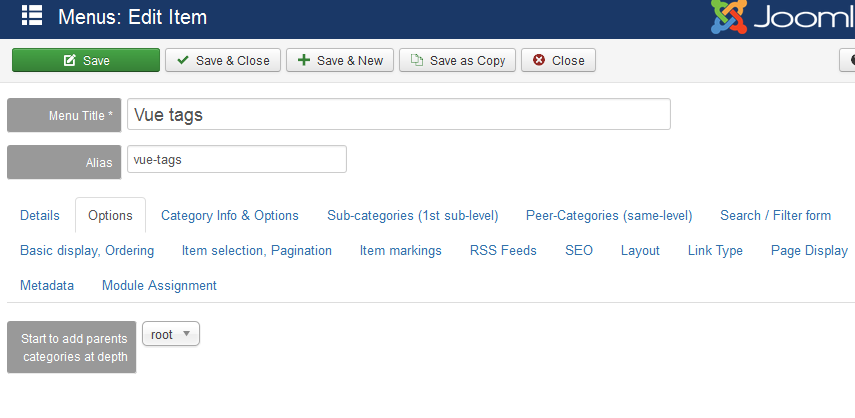The width and height of the screenshot is (855, 418).
Task: Select Sub-categories (1st sub-level) tab
Action: [413, 215]
